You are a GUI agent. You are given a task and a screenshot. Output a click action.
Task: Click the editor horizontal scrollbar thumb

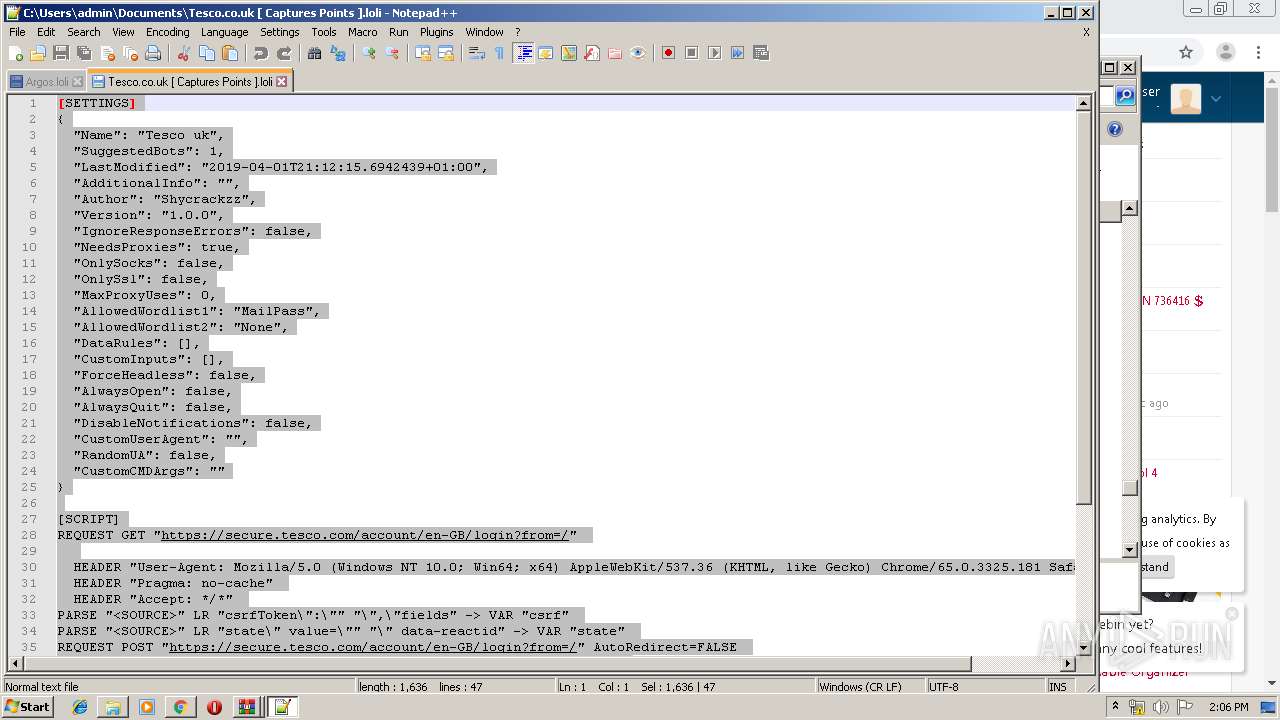point(496,664)
